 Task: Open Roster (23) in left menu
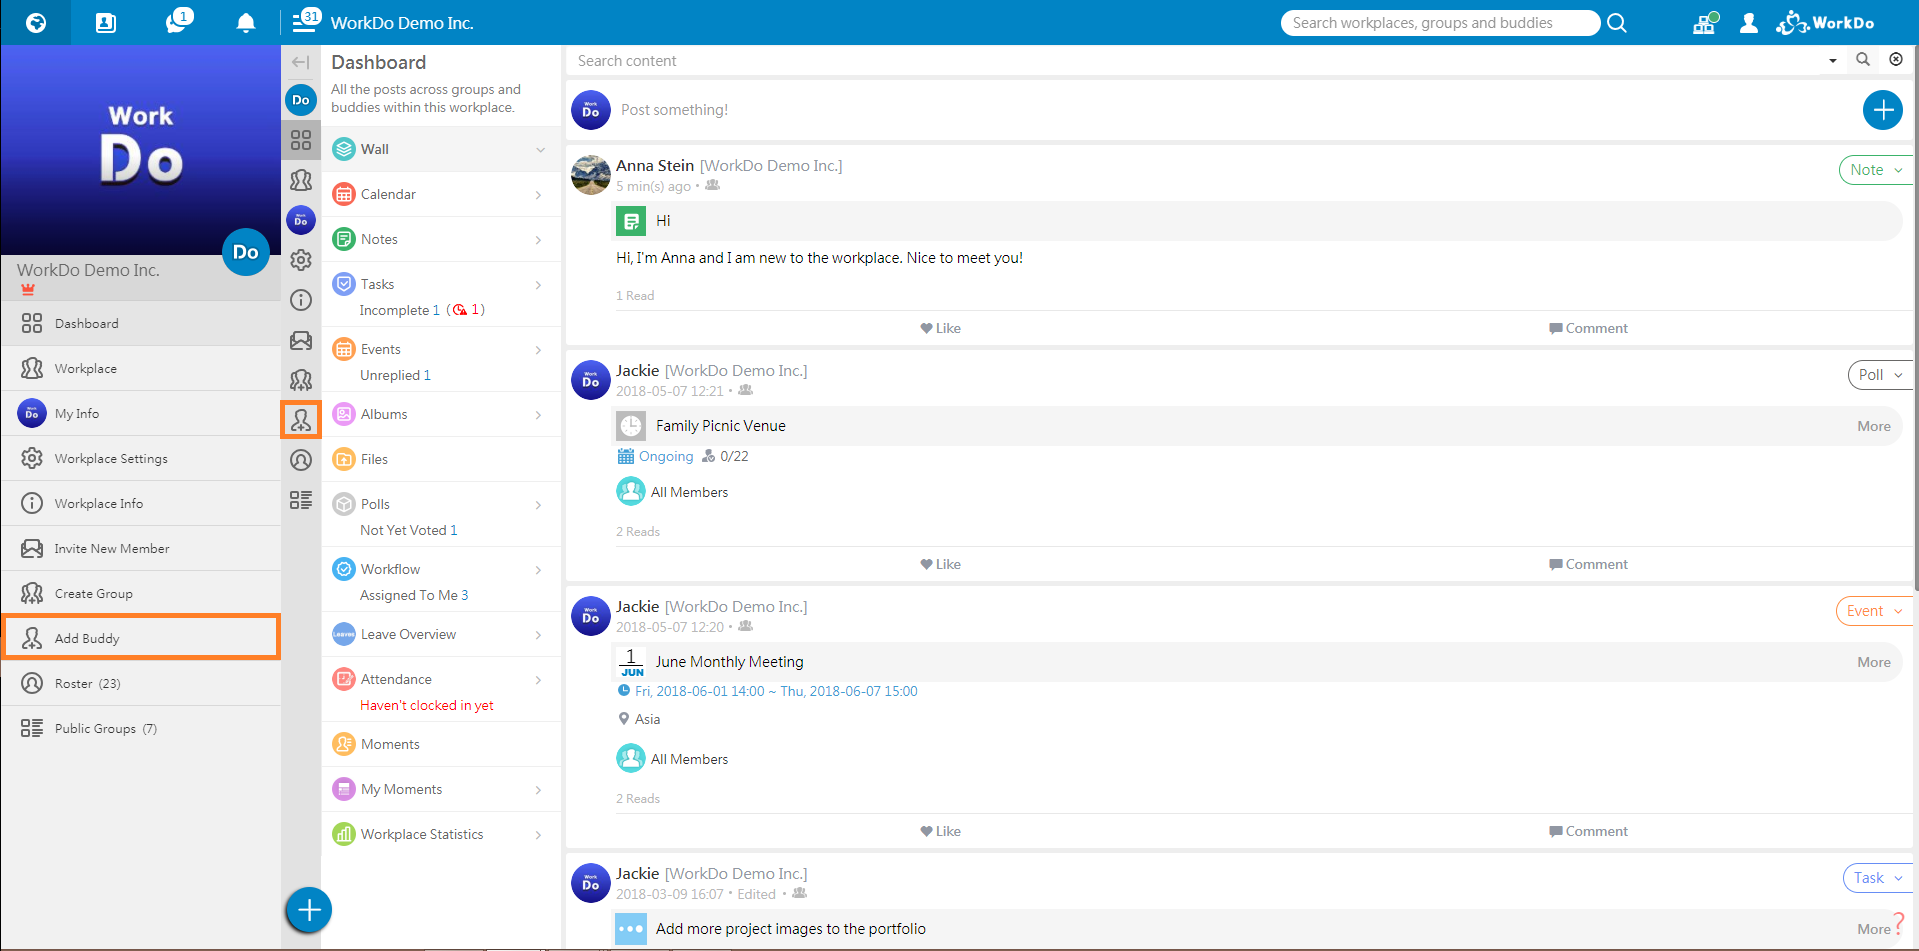pos(141,683)
